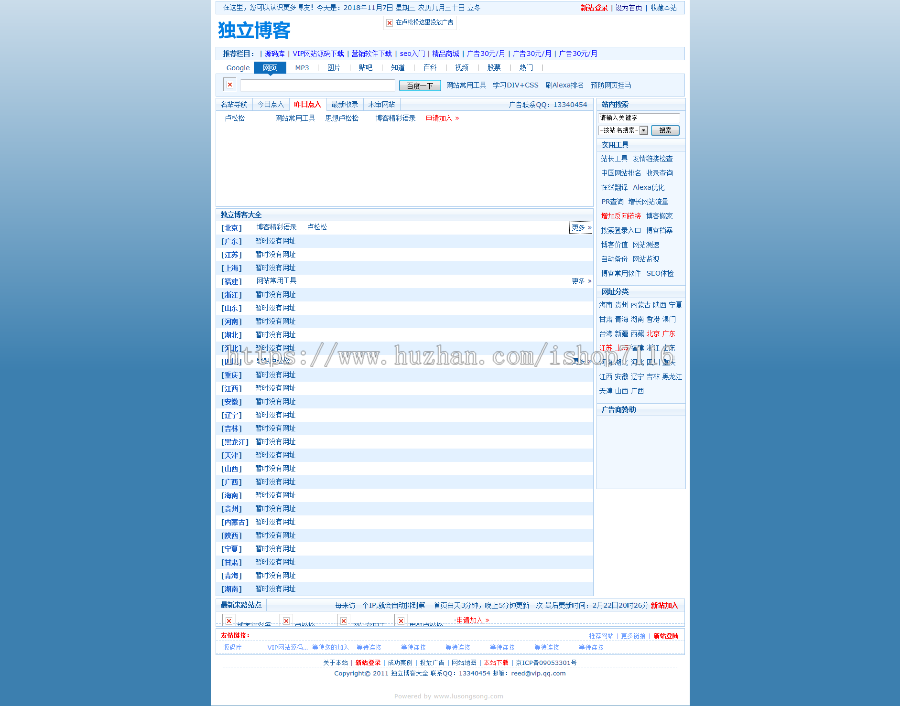Open the 学习DIV+CSS link
Screen dimensions: 900x706
pos(515,85)
